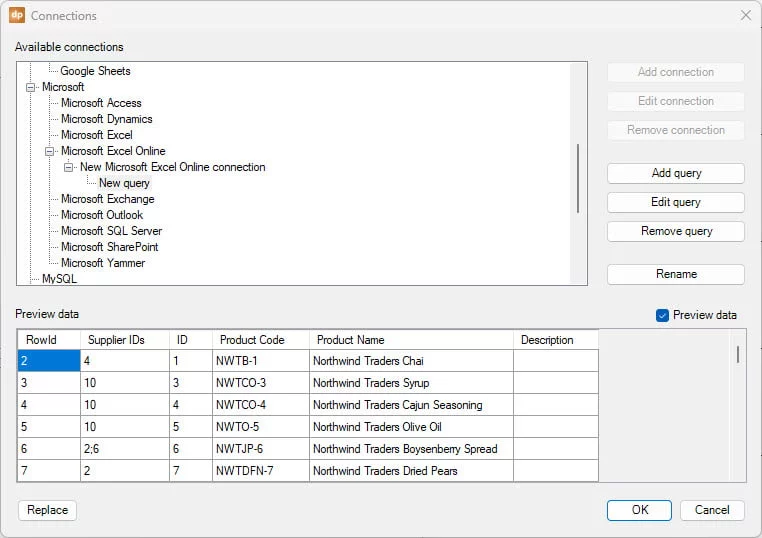This screenshot has height=538, width=762.
Task: Close the Connections dialog
Action: [746, 16]
